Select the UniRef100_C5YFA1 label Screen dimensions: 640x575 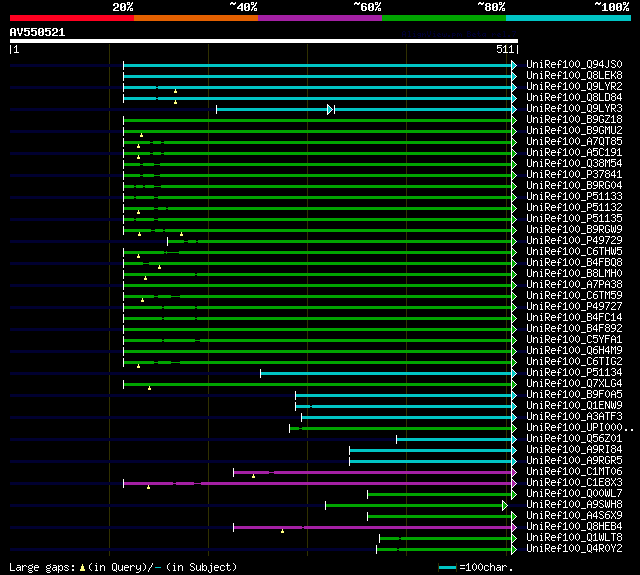(574, 340)
